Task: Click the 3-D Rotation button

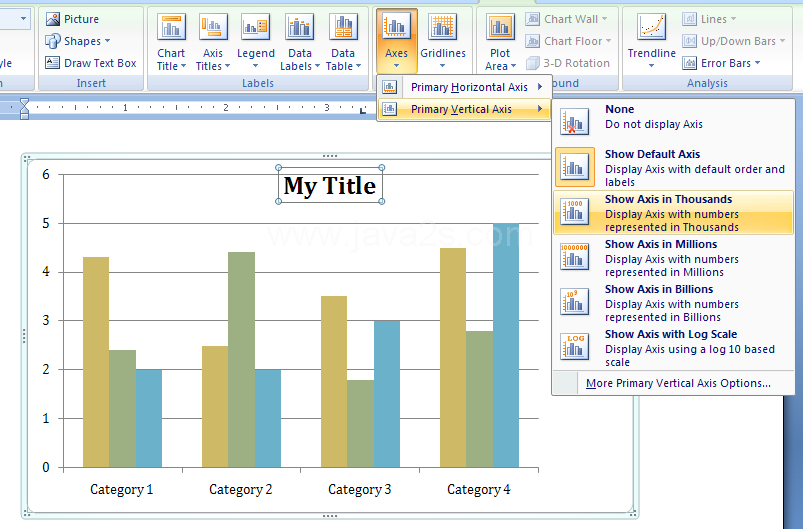Action: coord(568,63)
